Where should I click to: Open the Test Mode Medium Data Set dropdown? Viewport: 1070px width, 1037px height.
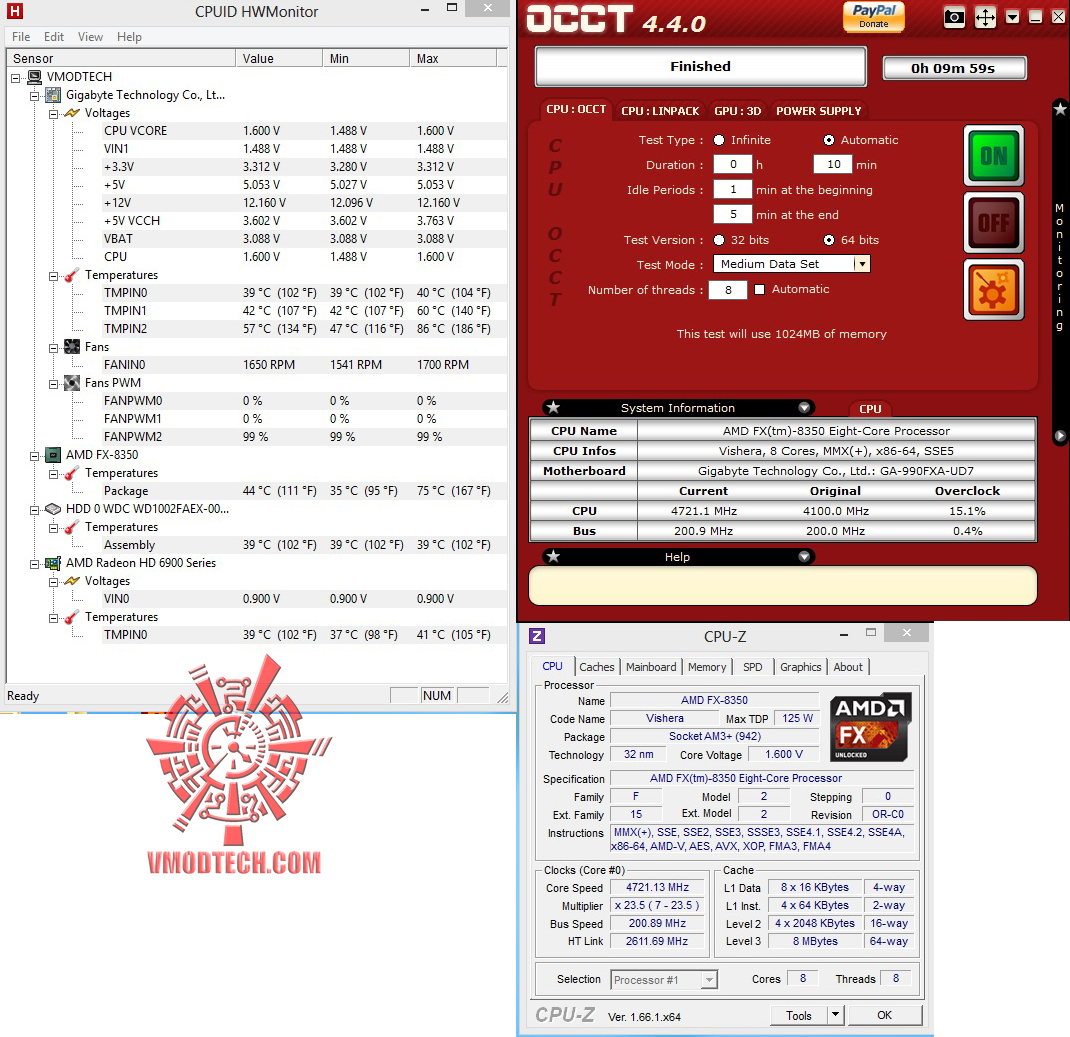[x=862, y=264]
